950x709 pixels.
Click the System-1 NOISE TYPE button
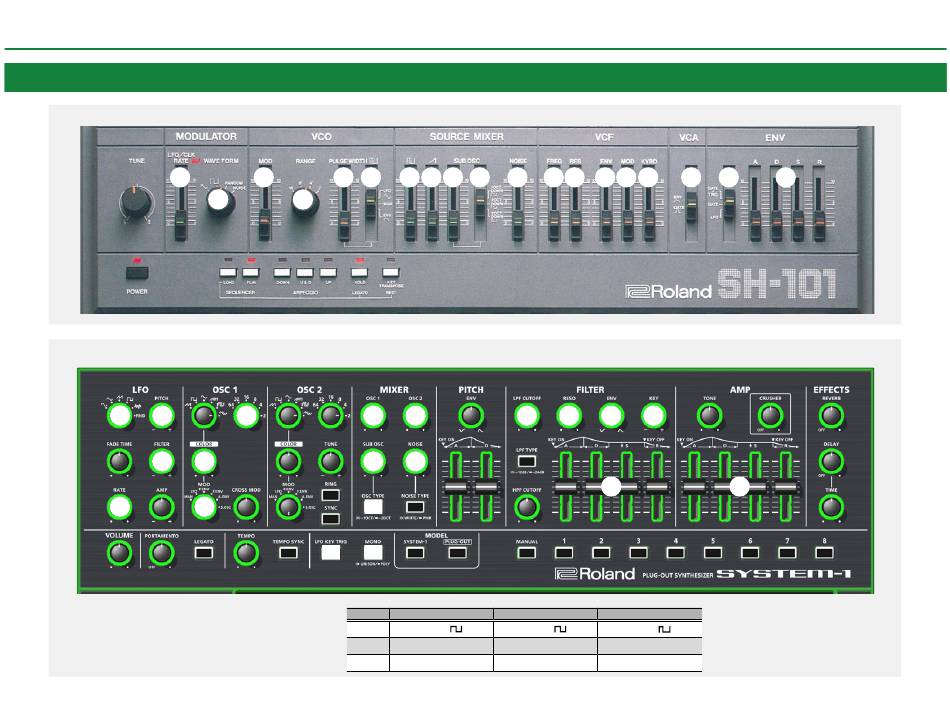click(x=415, y=507)
